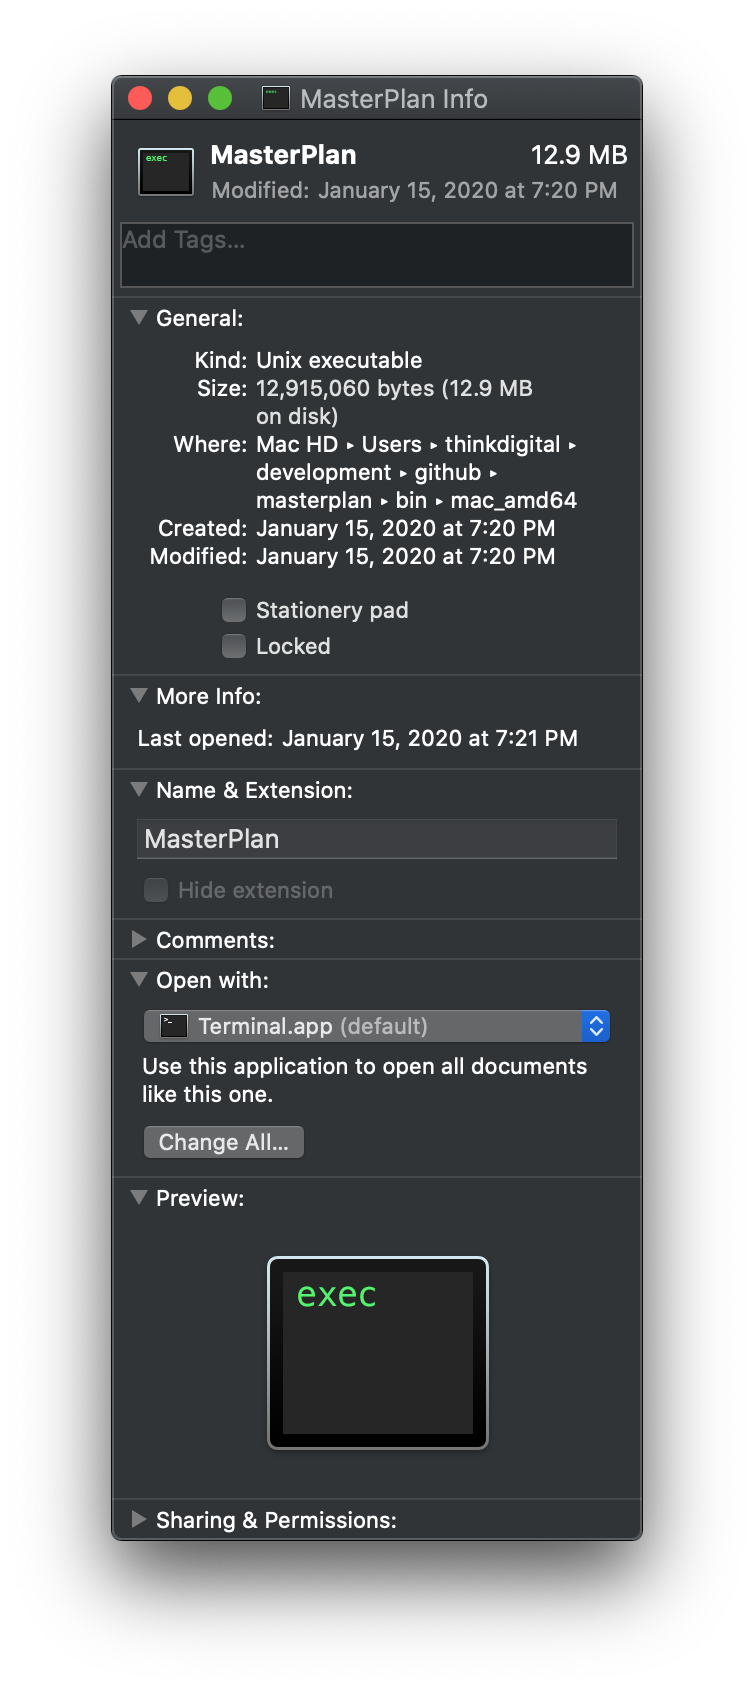Expand the Comments section

click(x=138, y=939)
